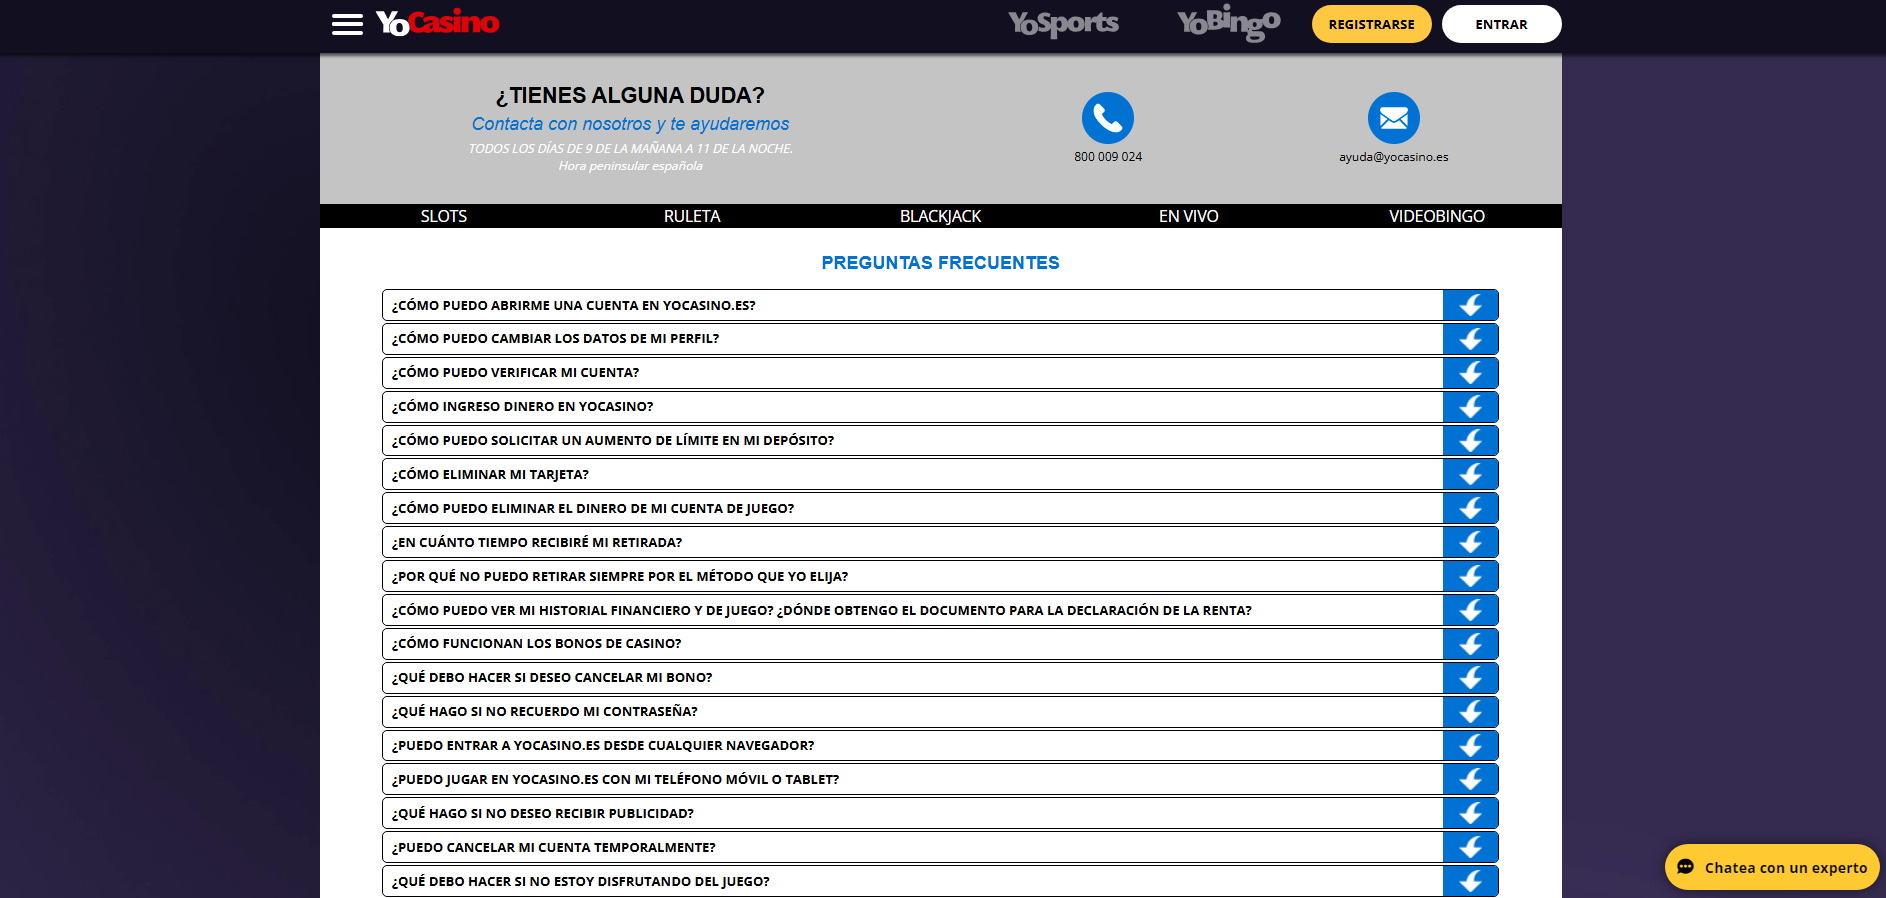Switch to the RULETA tab
This screenshot has width=1886, height=898.
pos(692,216)
